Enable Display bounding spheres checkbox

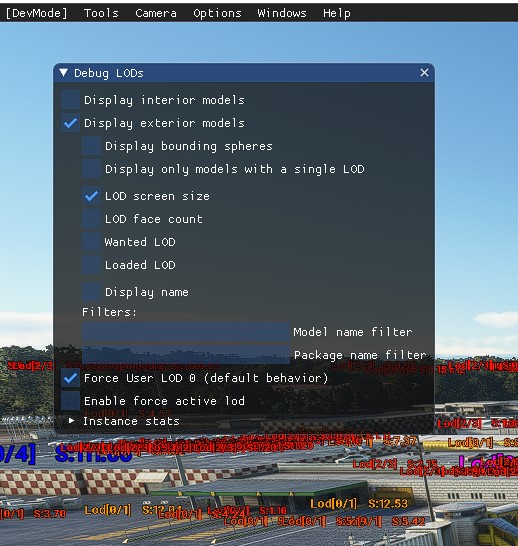pos(92,146)
